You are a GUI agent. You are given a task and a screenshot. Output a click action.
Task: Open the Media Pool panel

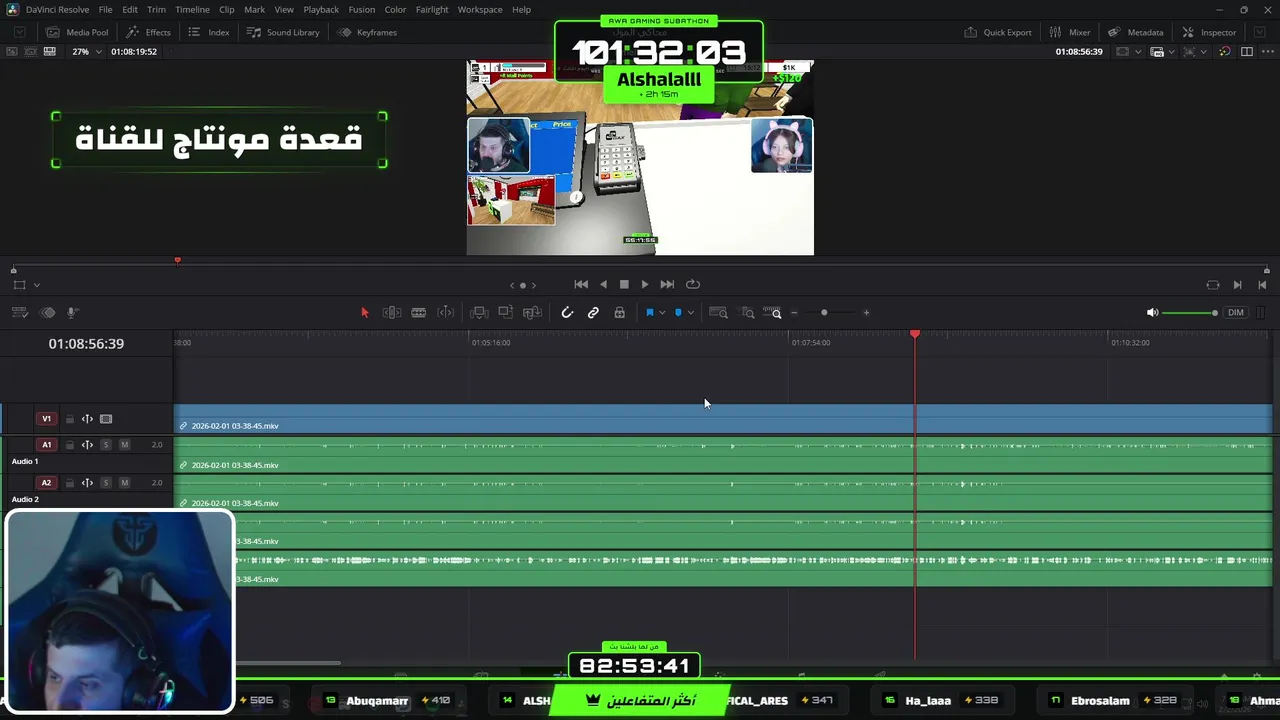coord(76,32)
